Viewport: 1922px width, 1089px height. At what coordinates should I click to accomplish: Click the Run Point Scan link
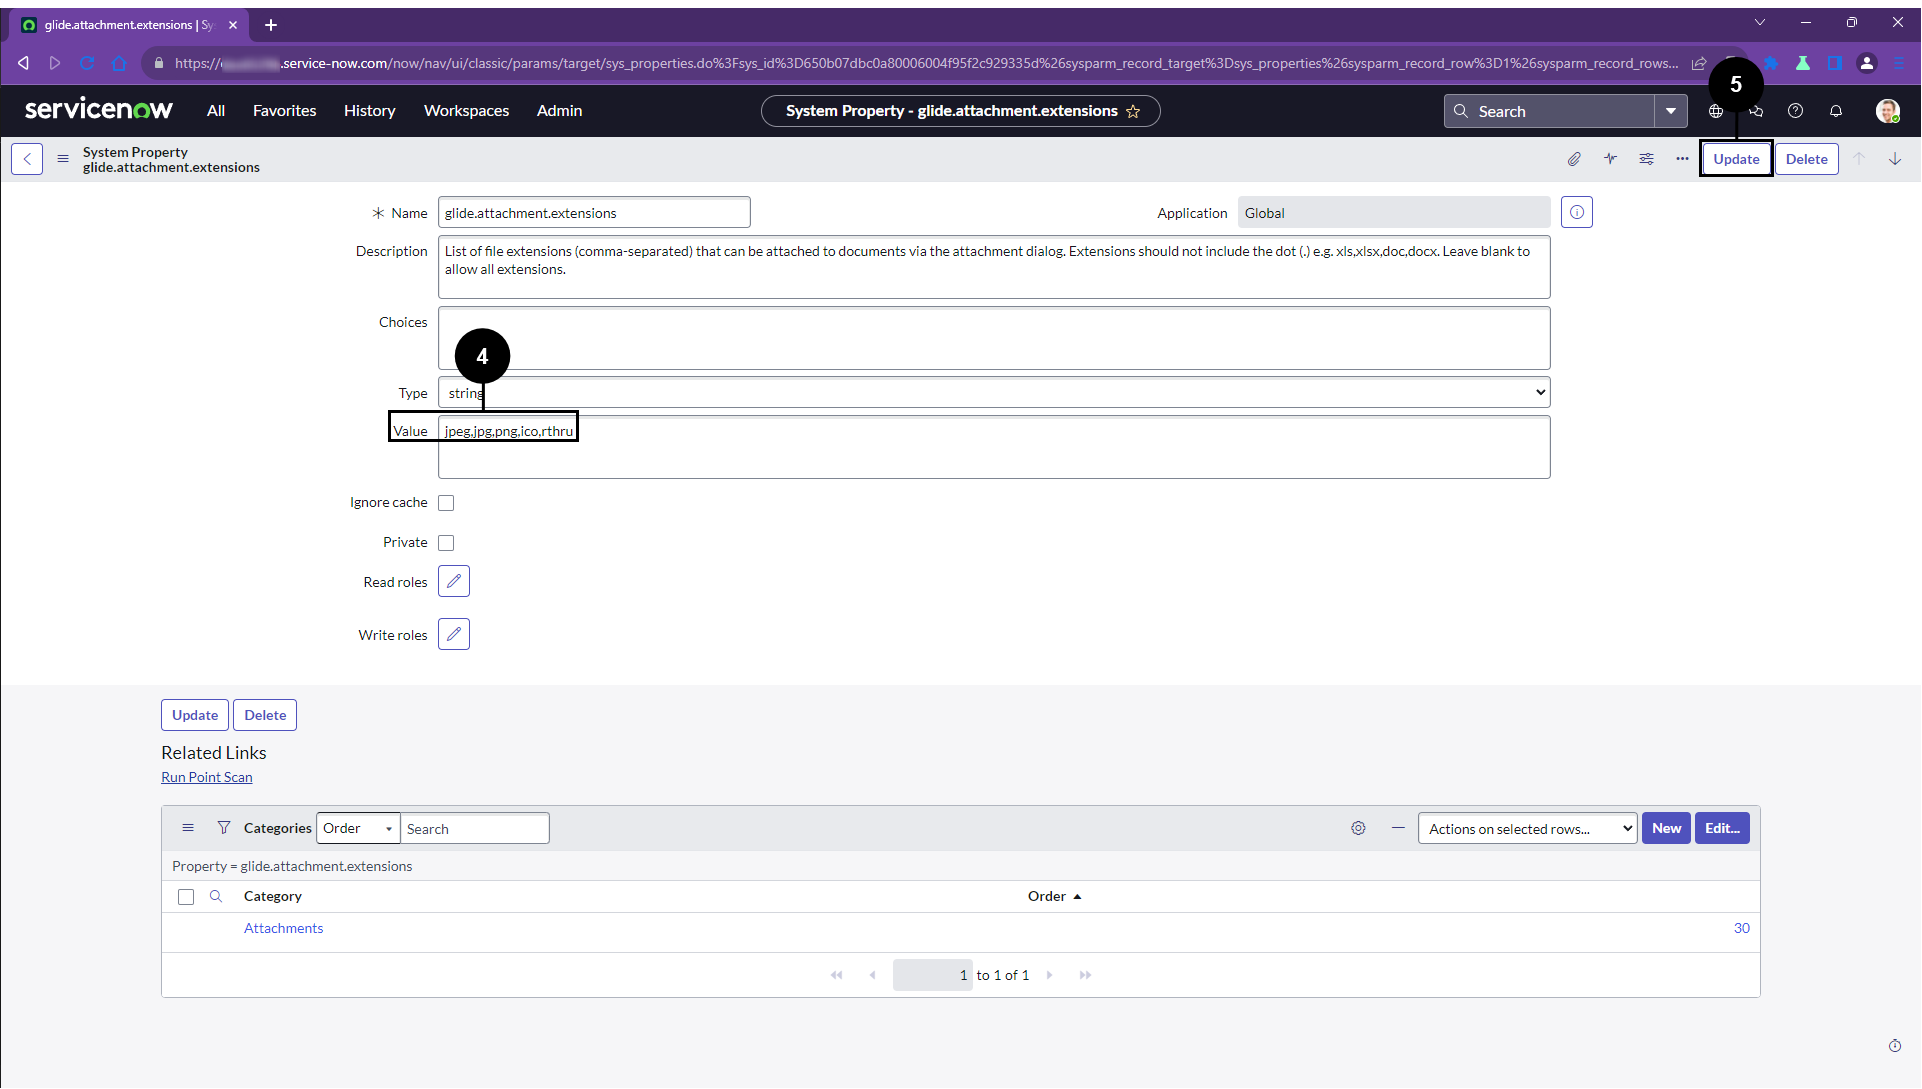pyautogui.click(x=207, y=778)
